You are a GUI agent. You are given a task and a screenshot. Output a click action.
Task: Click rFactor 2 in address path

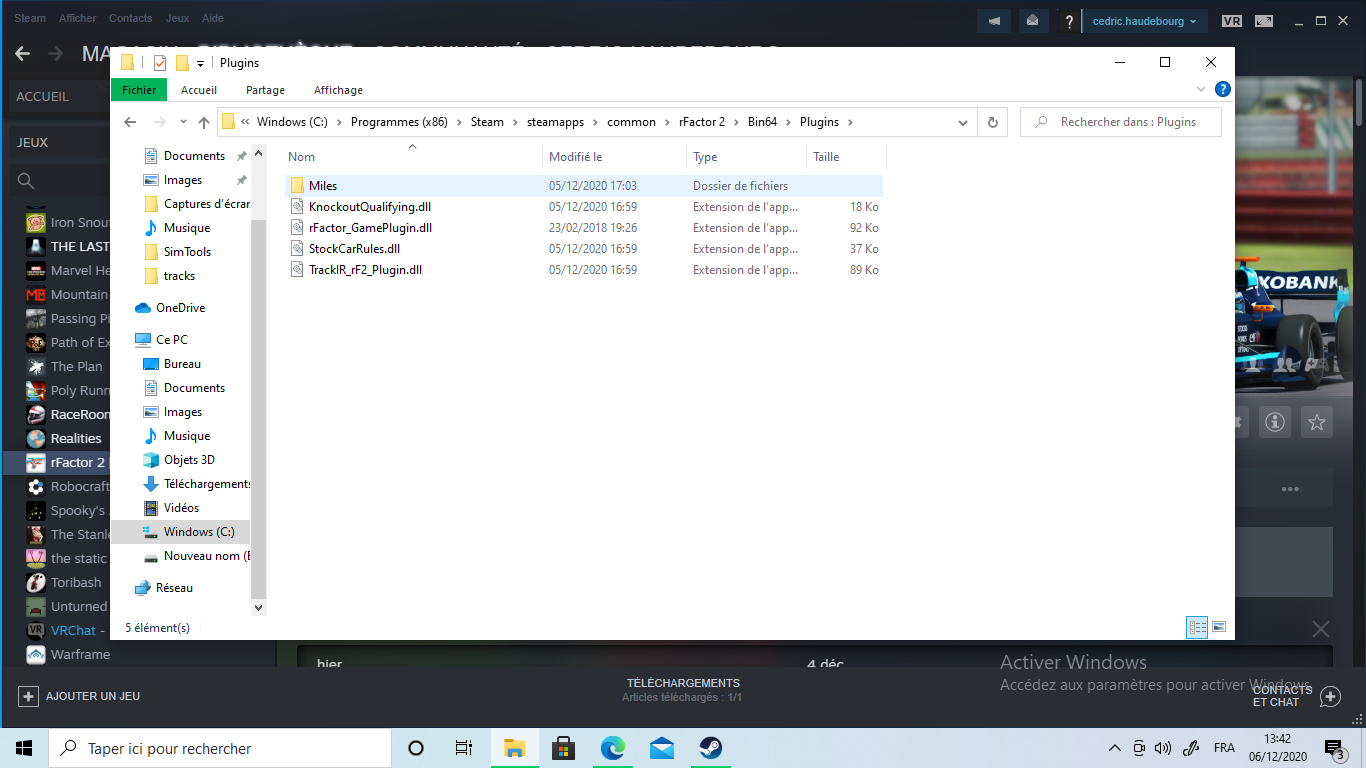pos(701,122)
